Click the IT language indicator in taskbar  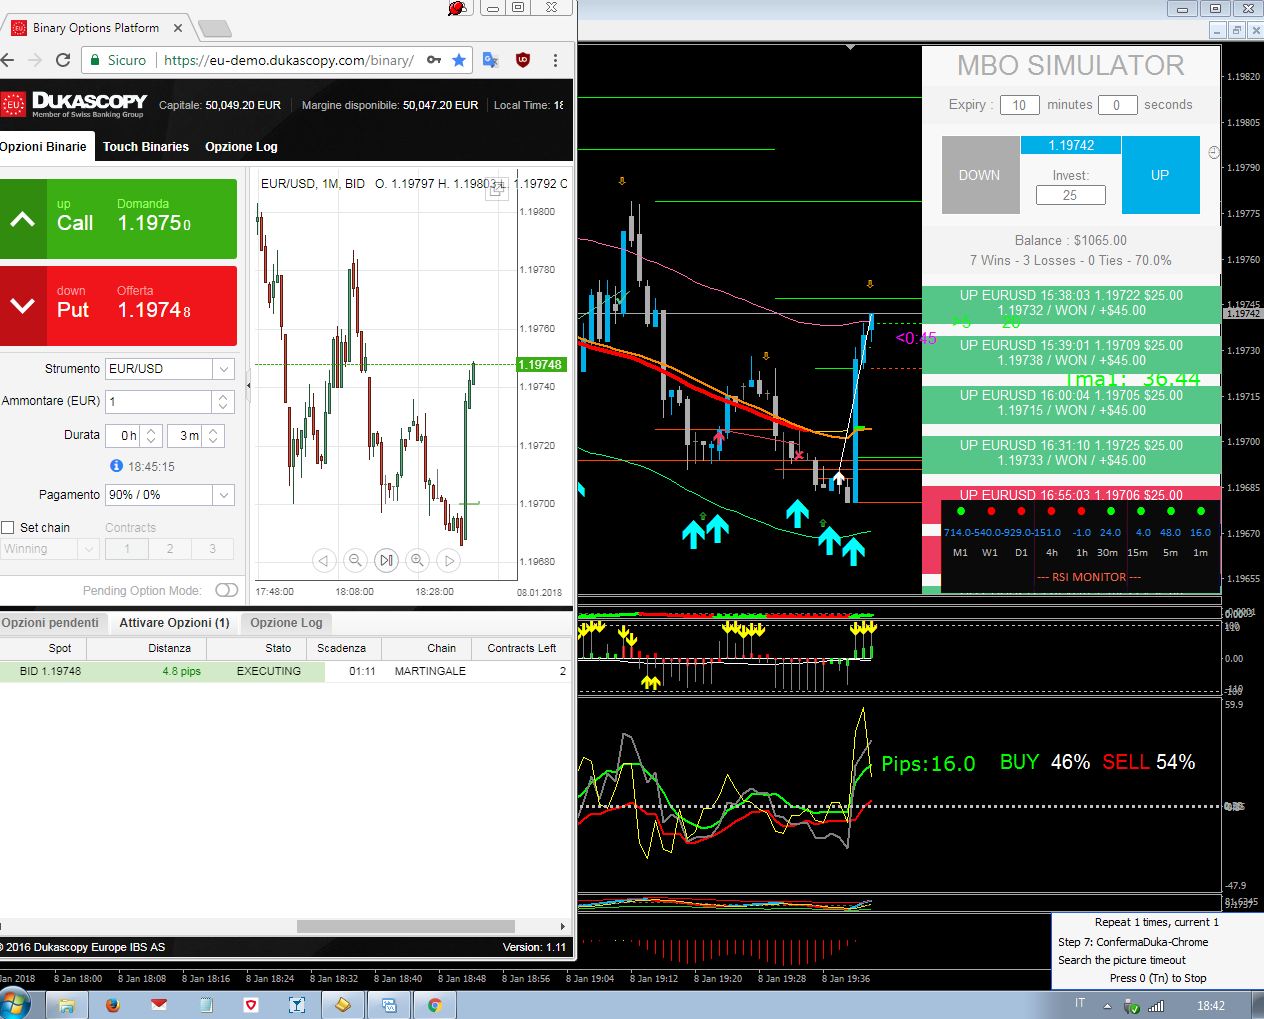[x=1080, y=1003]
